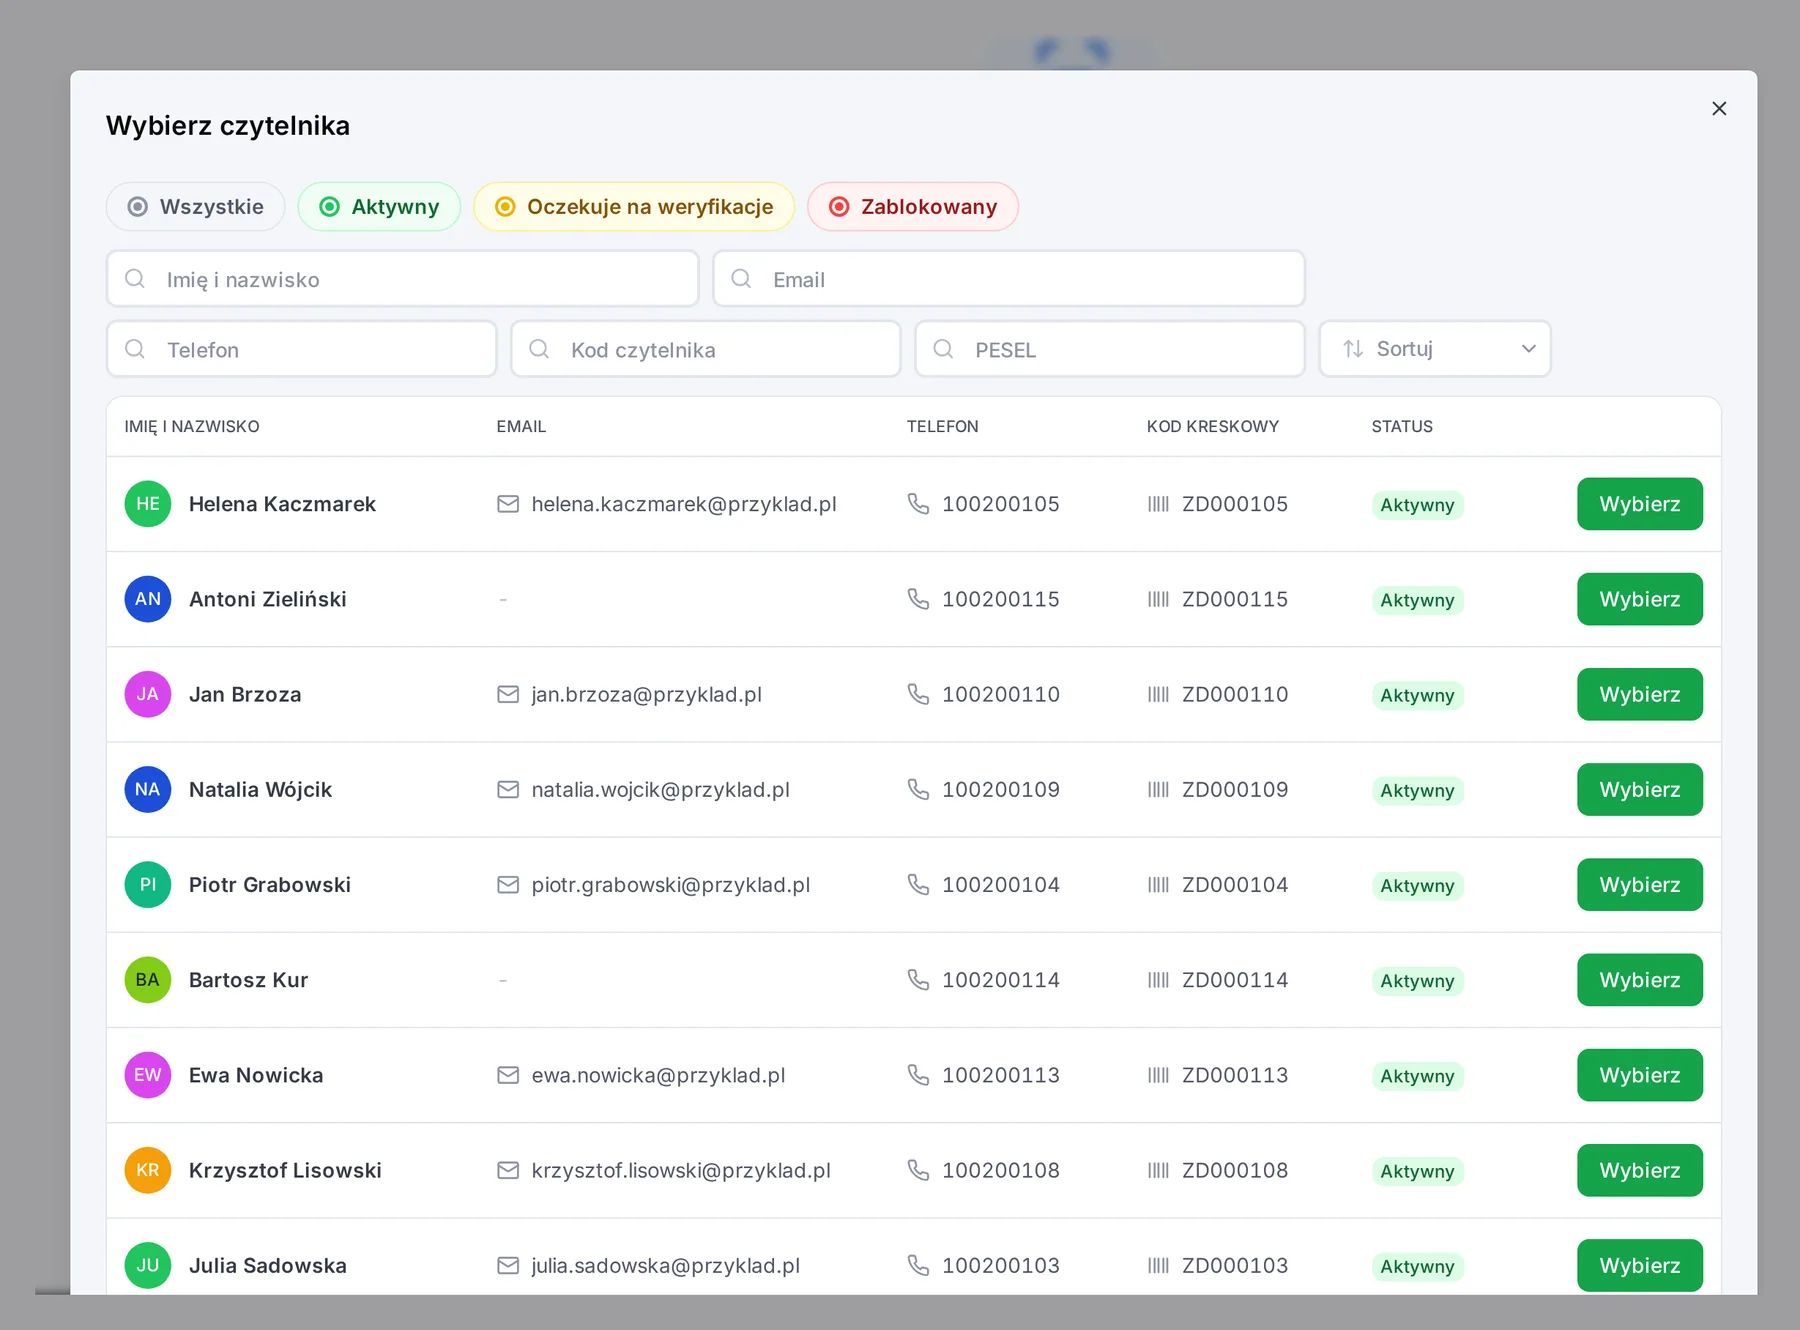This screenshot has width=1800, height=1330.
Task: Click the name Ewa Nowicka
Action: tap(256, 1075)
